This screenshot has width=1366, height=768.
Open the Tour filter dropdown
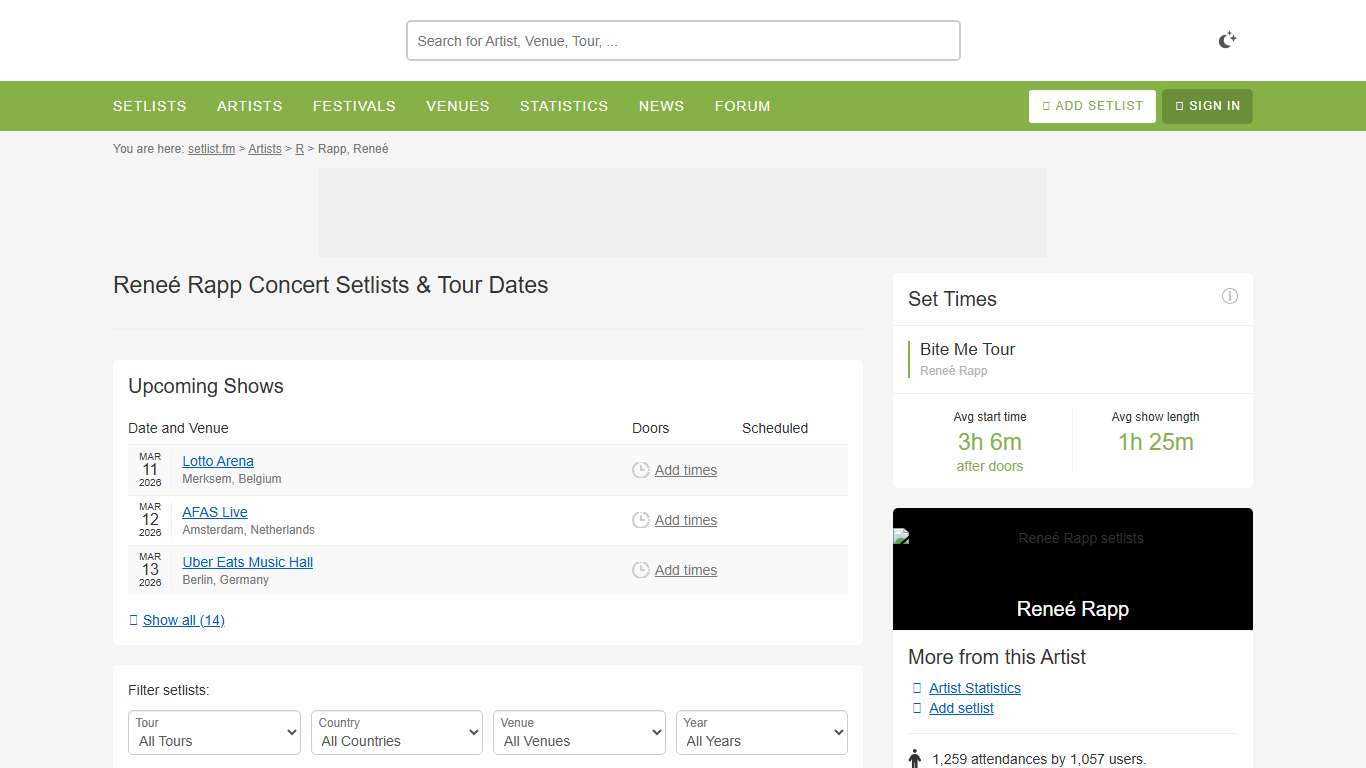[214, 732]
